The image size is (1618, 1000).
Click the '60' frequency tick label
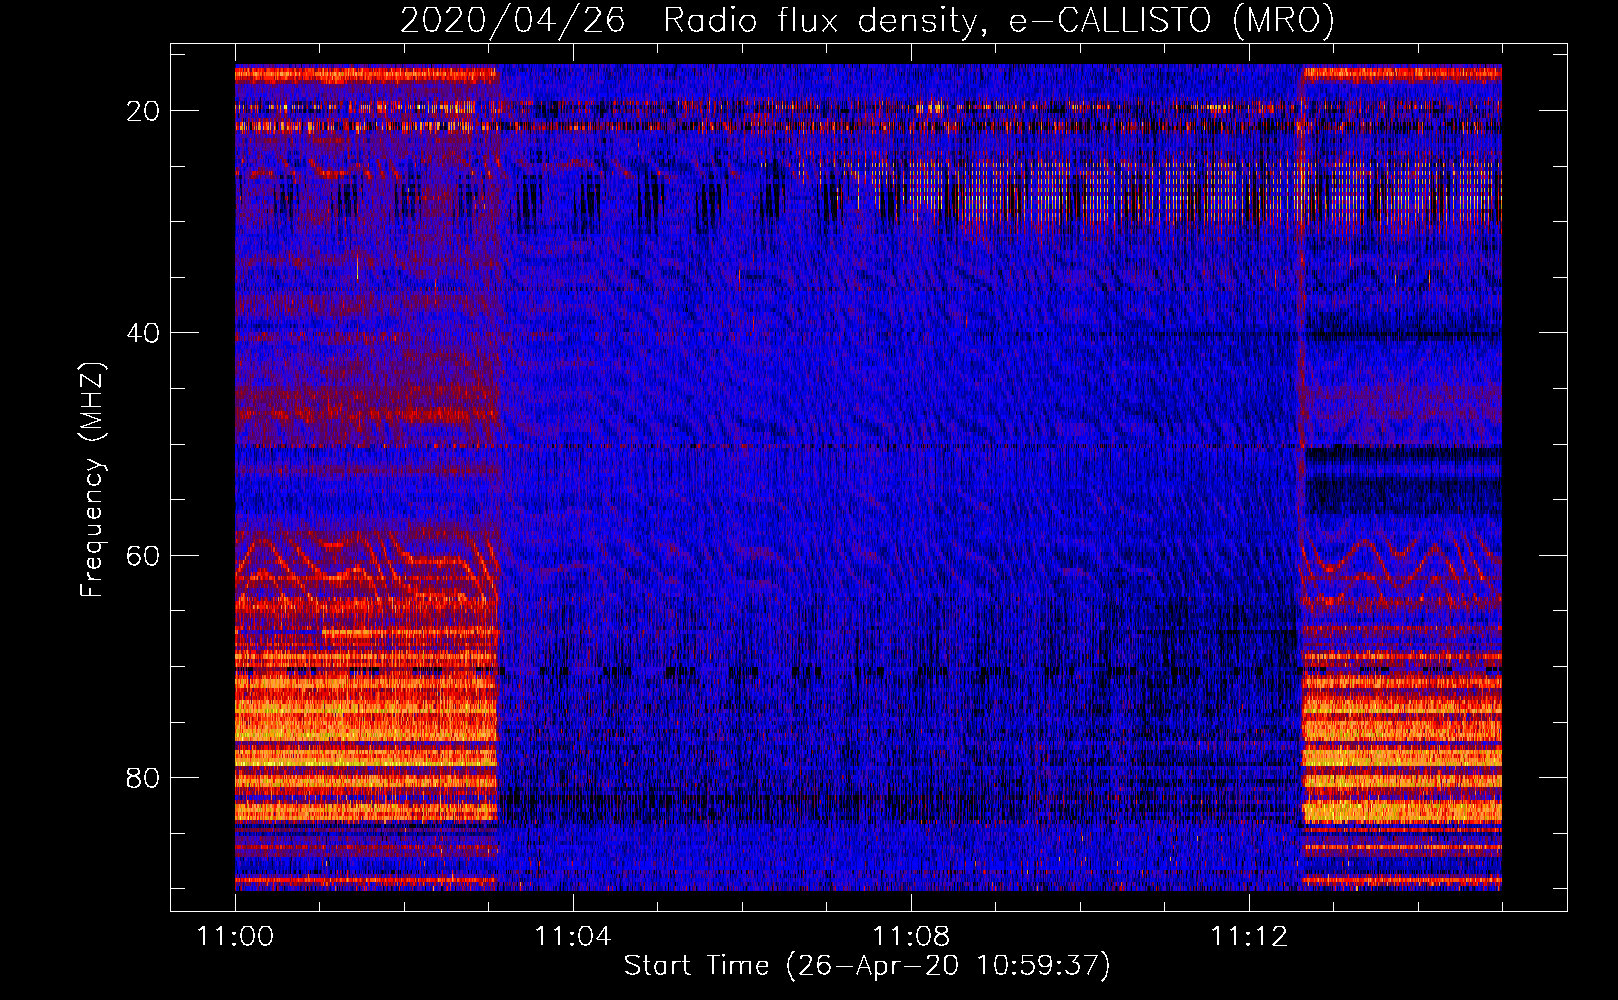[x=144, y=555]
